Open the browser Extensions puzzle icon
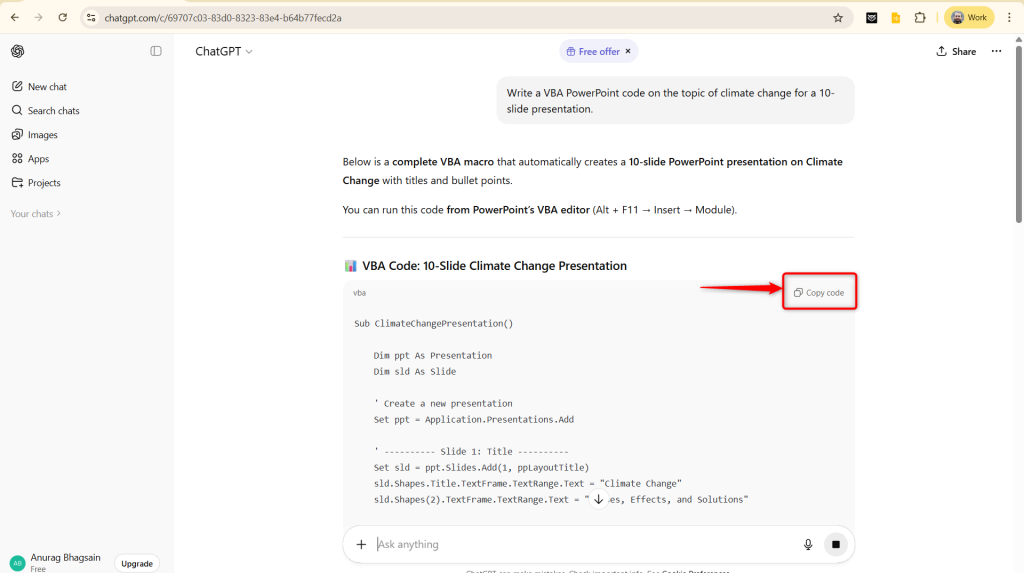1024x573 pixels. point(920,18)
